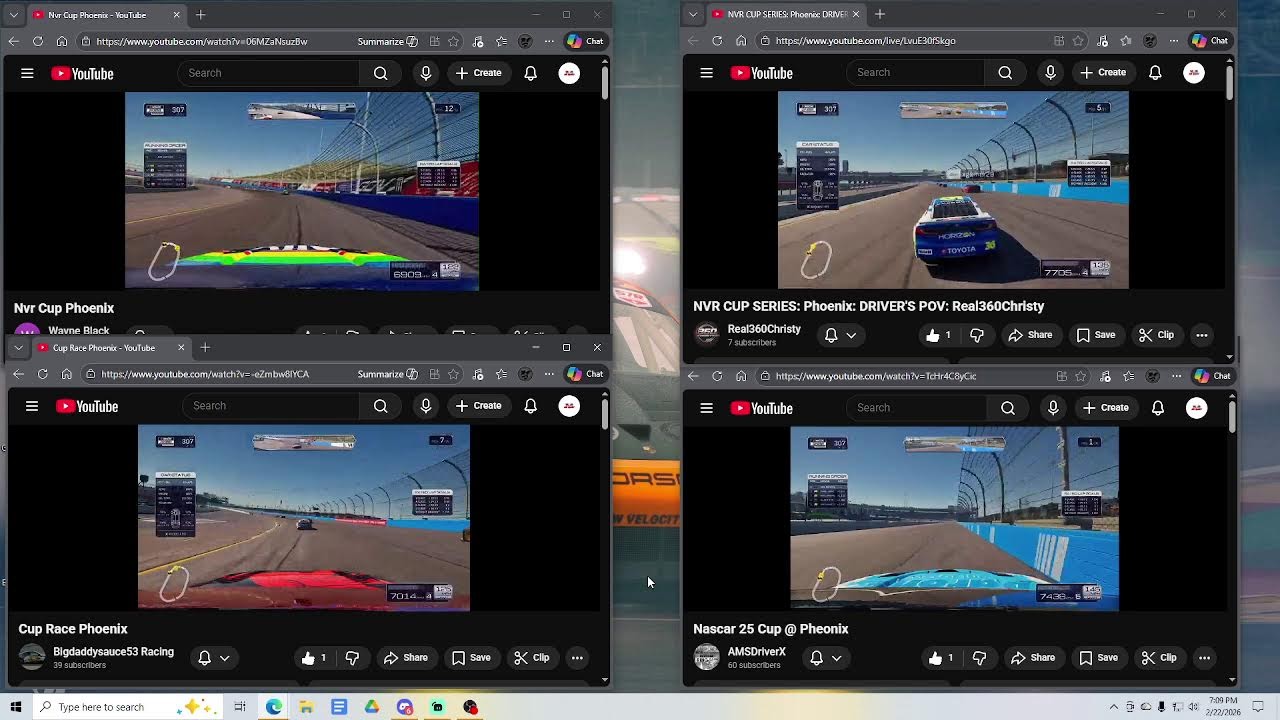Image resolution: width=1280 pixels, height=720 pixels.
Task: Expand Real360Christy subscription chevron
Action: point(851,335)
